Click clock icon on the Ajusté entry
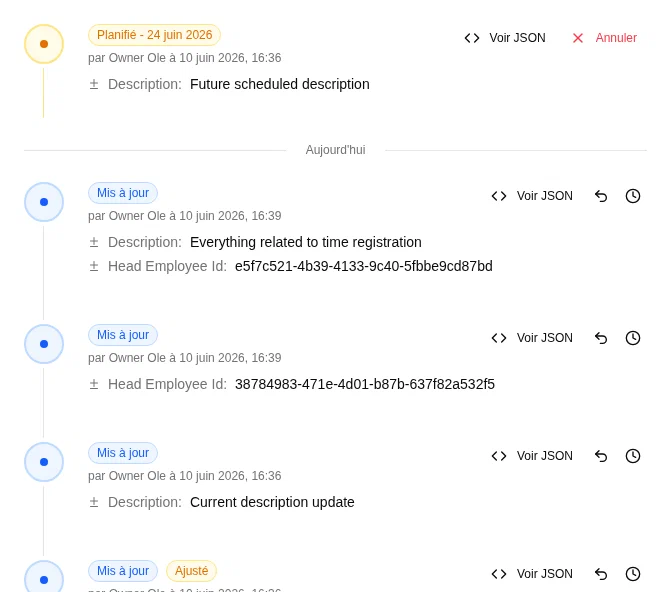This screenshot has width=671, height=592. tap(633, 574)
